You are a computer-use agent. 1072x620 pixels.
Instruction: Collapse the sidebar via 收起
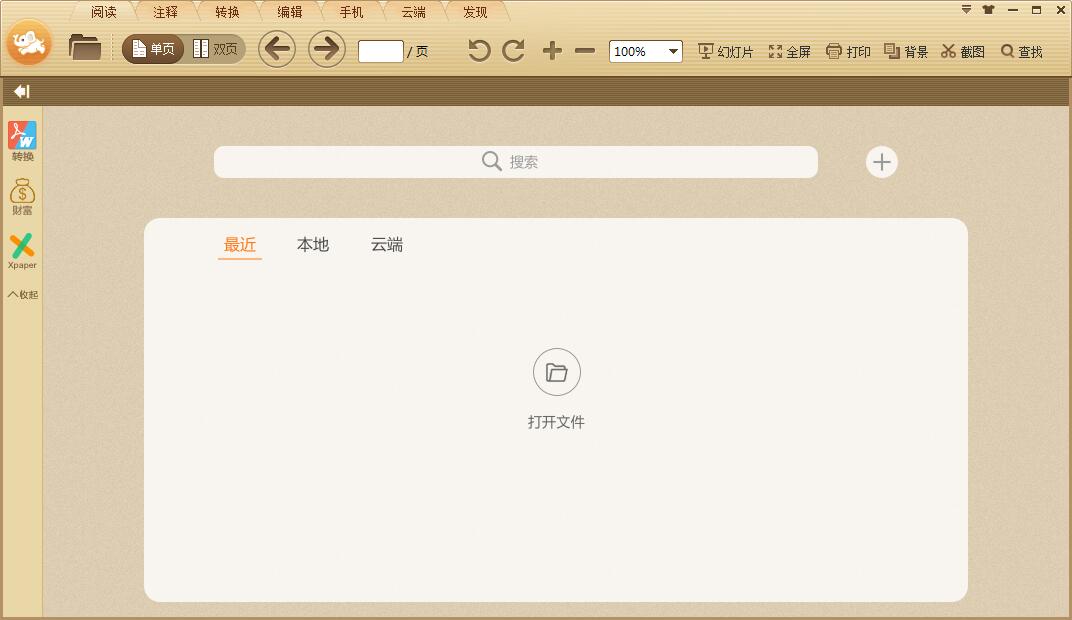tap(22, 293)
